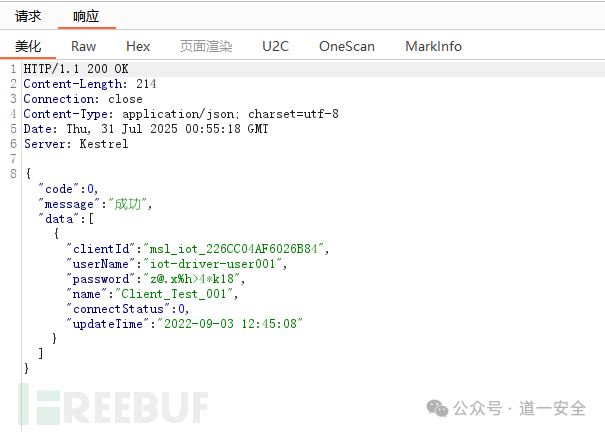This screenshot has width=605, height=432.
Task: Select the 响应 tab
Action: click(x=86, y=16)
